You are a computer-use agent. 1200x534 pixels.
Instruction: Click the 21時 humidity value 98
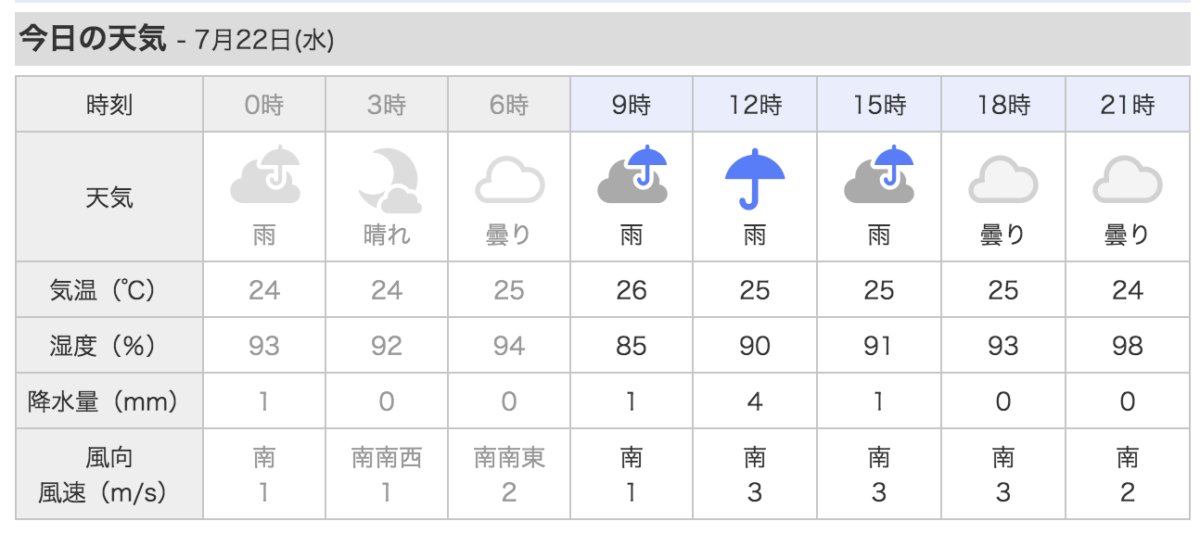[x=1127, y=346]
